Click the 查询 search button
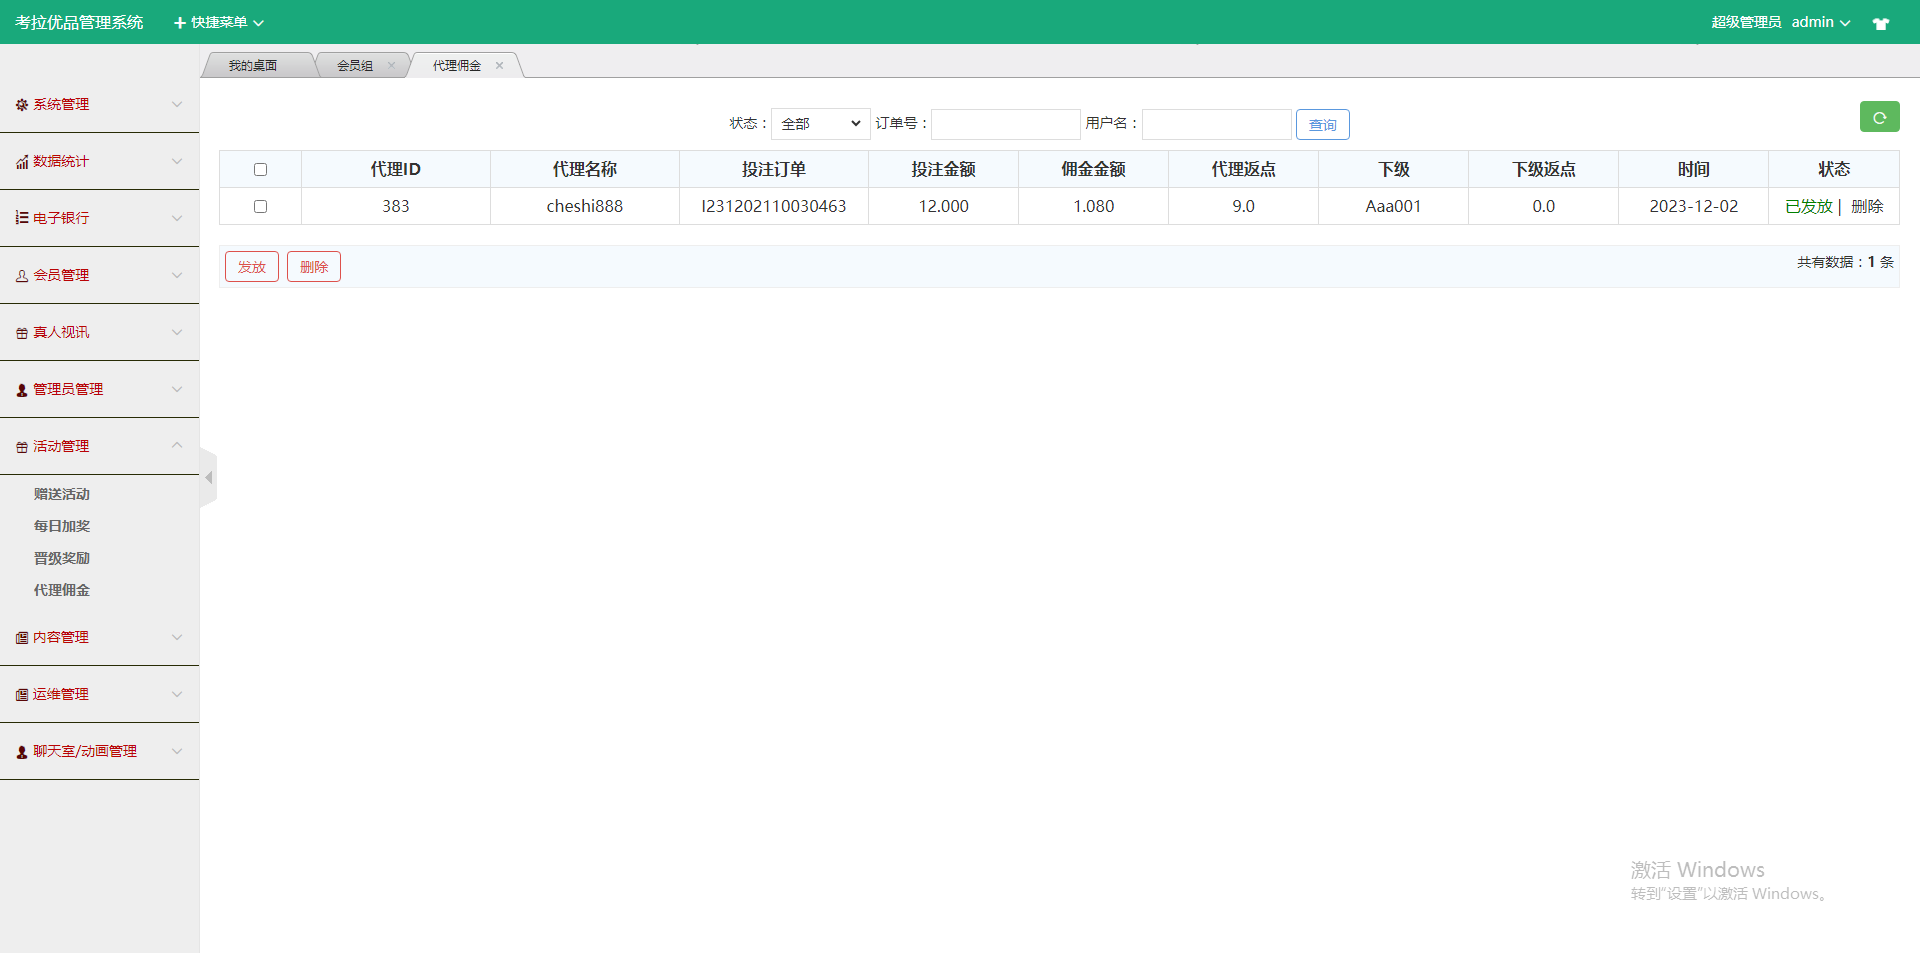 pyautogui.click(x=1322, y=124)
